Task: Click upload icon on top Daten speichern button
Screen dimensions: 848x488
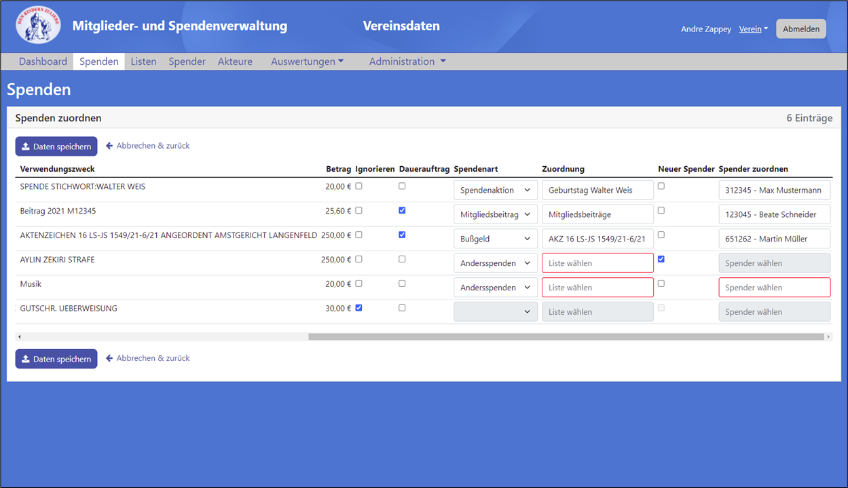Action: (25, 147)
